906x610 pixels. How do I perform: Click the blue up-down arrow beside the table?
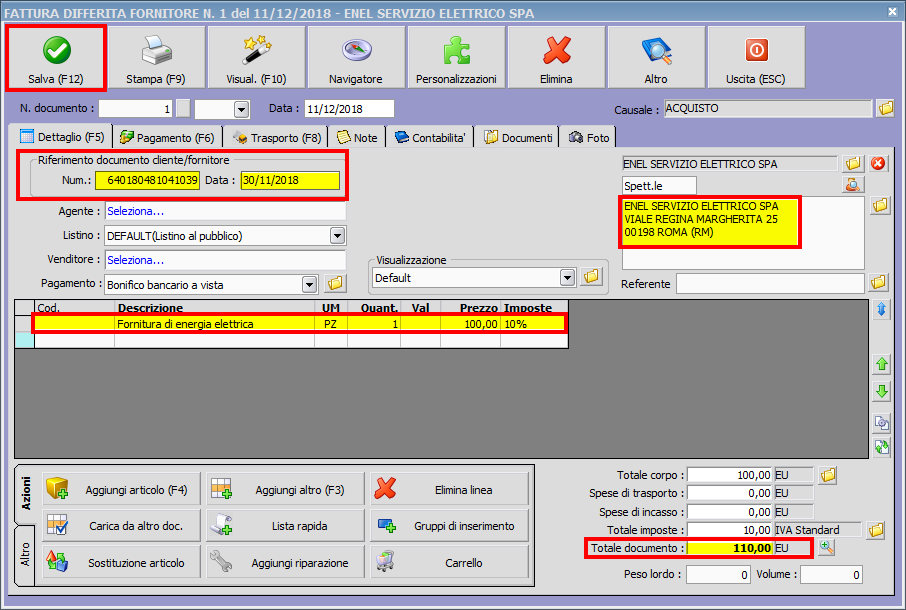(882, 310)
